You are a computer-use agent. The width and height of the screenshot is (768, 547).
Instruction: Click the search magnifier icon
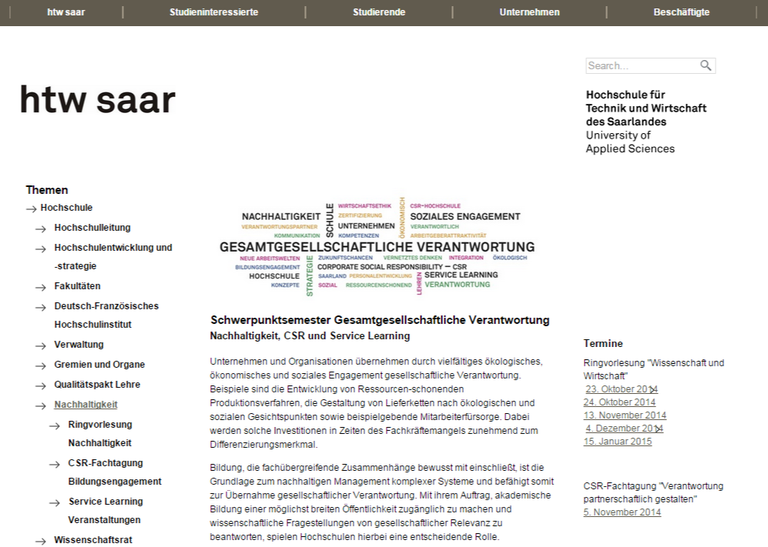(x=705, y=66)
